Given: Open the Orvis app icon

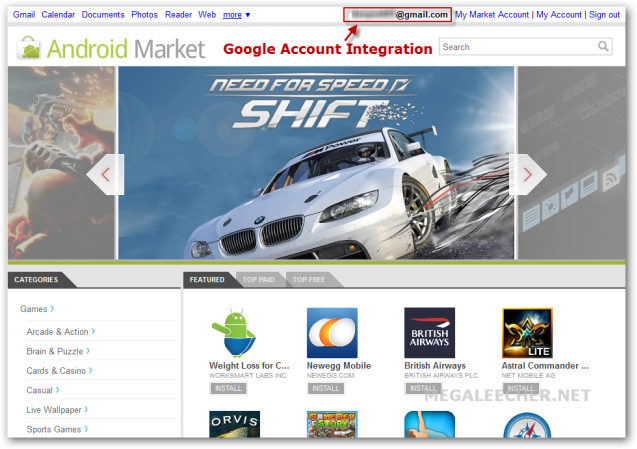Looking at the screenshot, I should point(234,424).
